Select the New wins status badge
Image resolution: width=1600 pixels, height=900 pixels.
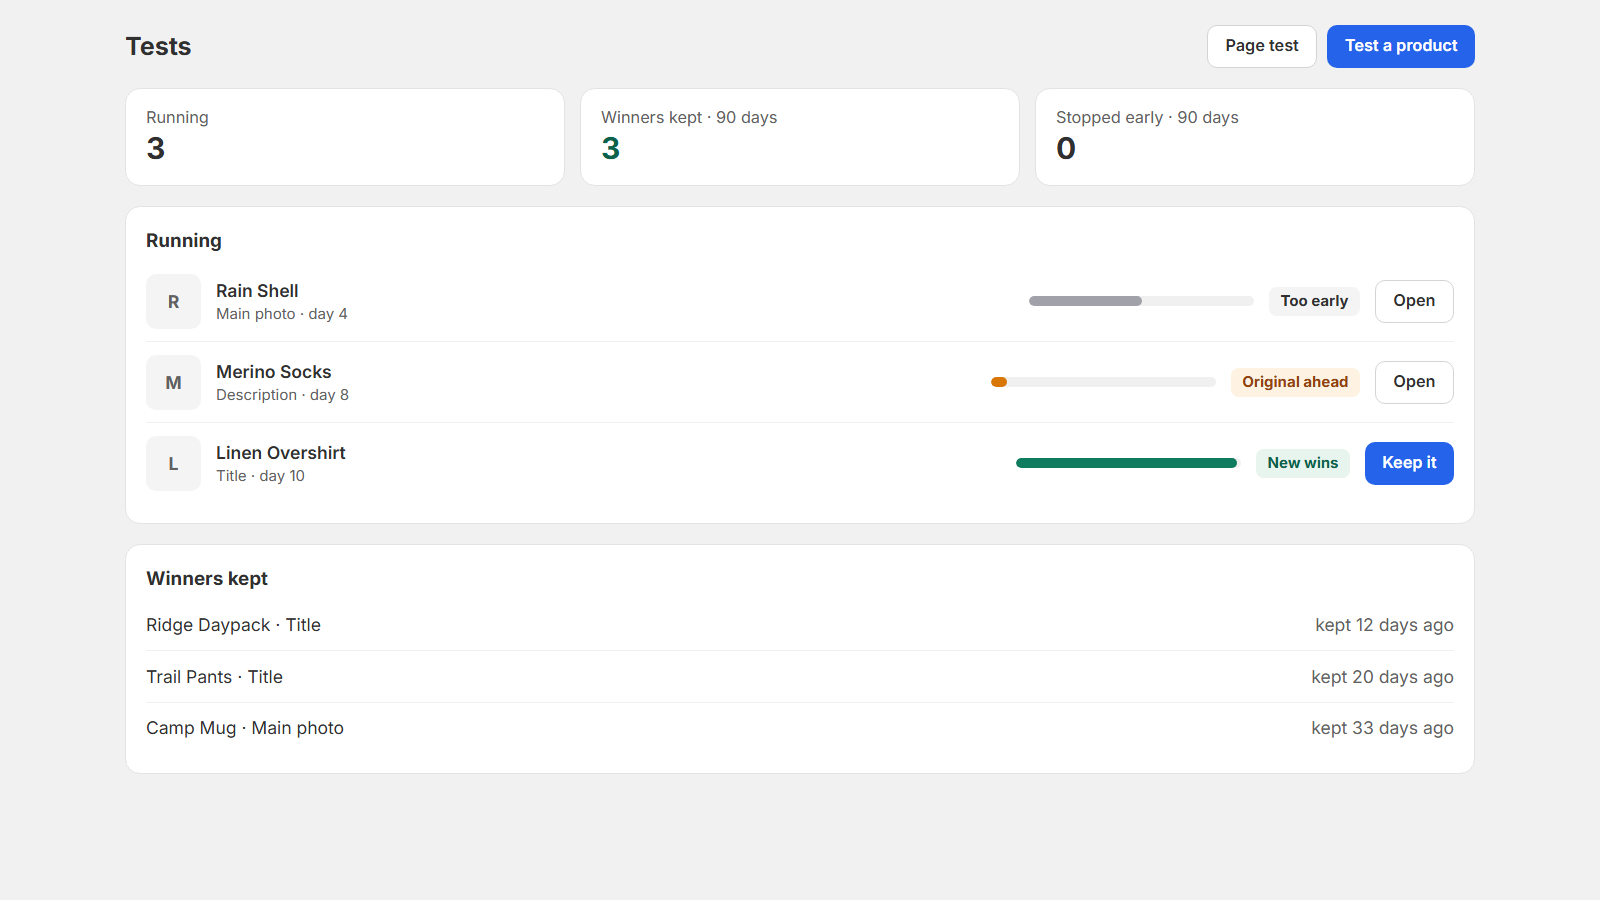[1303, 463]
